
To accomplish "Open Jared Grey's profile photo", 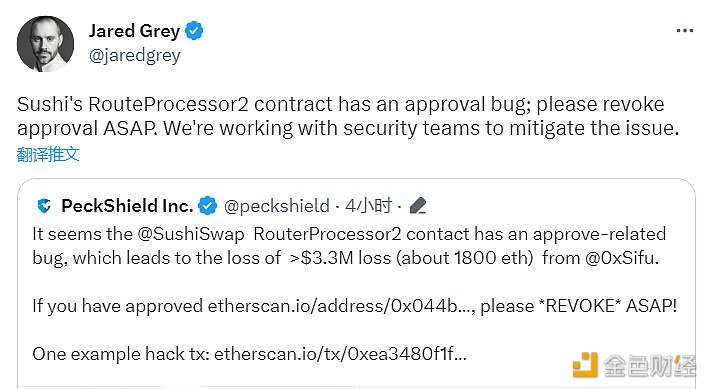I will point(45,44).
